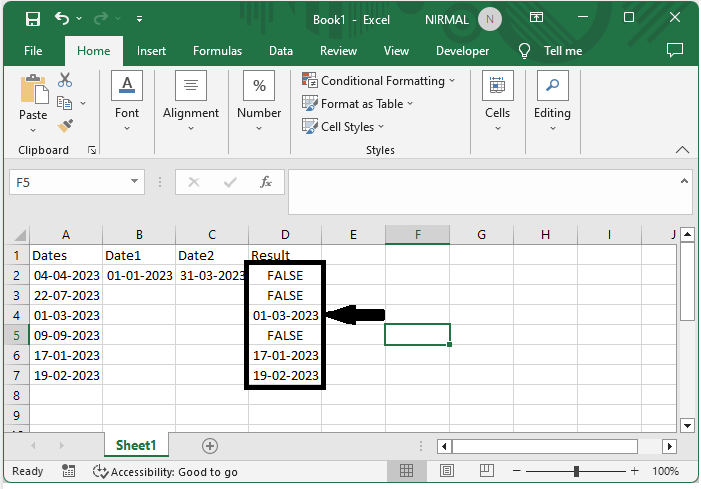Image resolution: width=701 pixels, height=489 pixels.
Task: Click the Macro recording status bar icon
Action: [68, 471]
